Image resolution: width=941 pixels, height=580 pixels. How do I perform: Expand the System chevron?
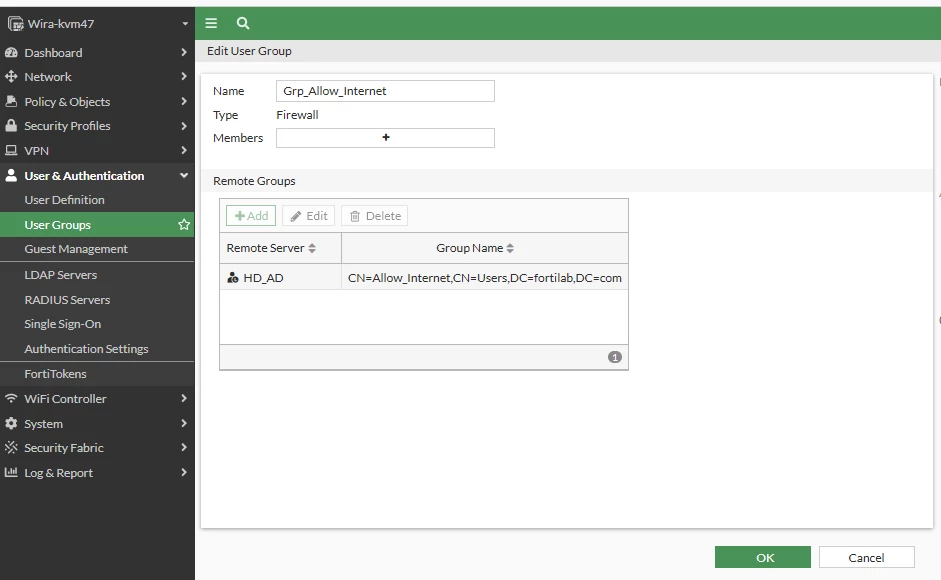184,423
